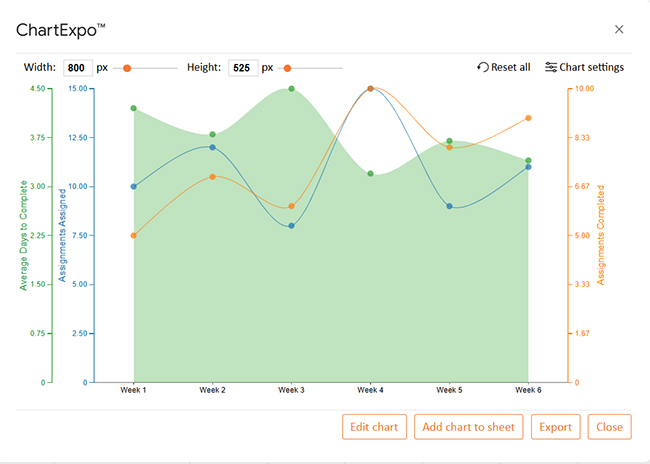Open Chart settings via sliders icon

551,67
